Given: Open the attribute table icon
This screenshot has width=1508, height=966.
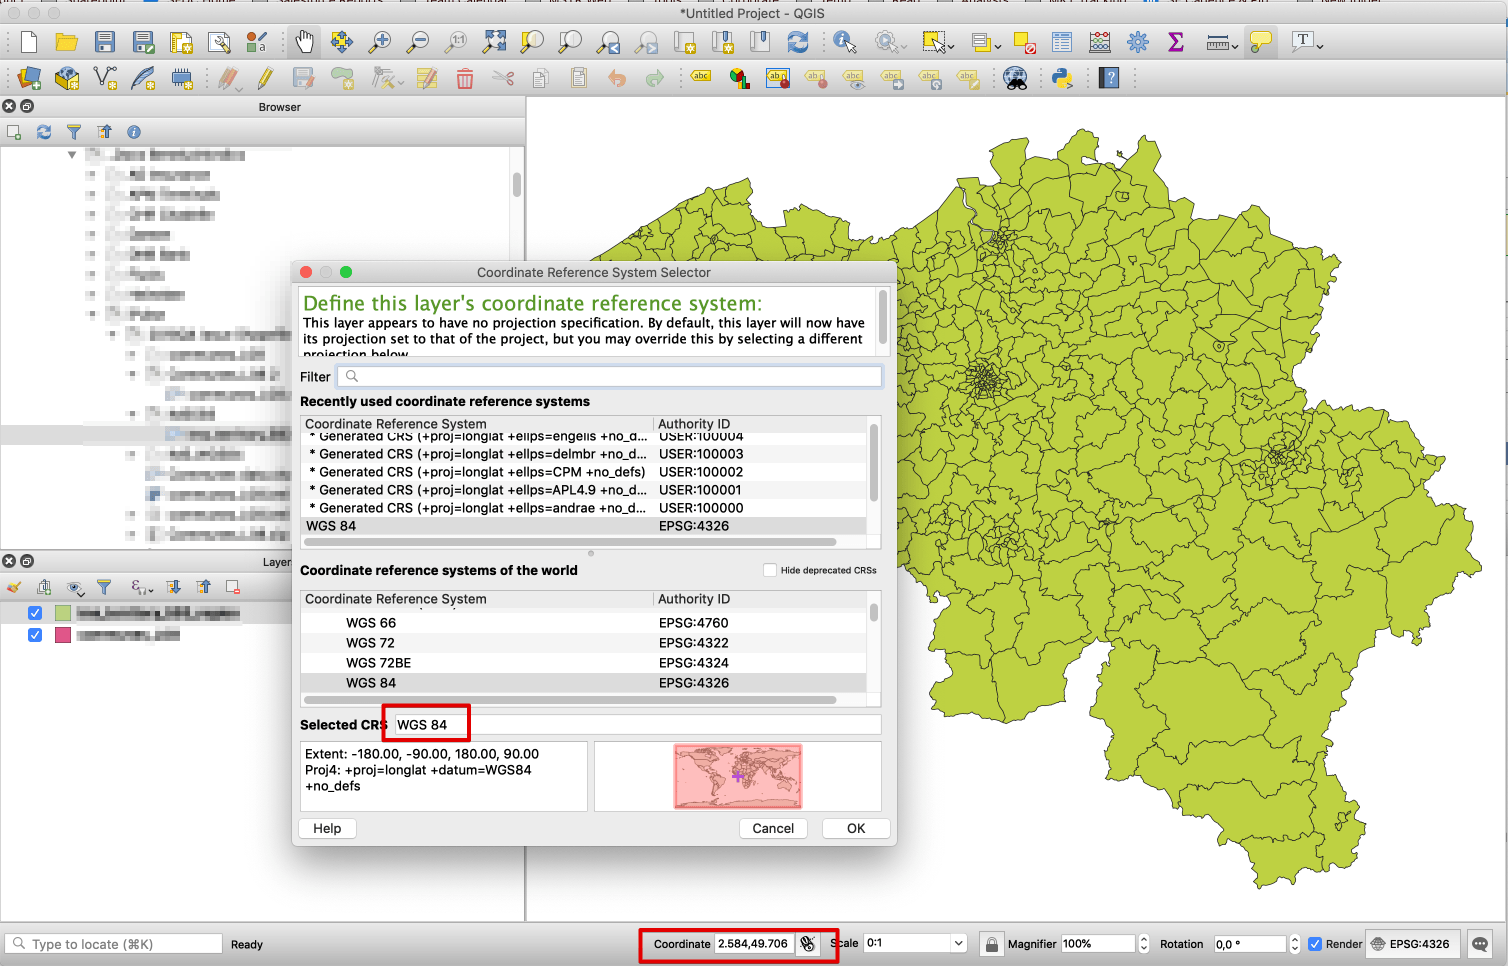Looking at the screenshot, I should click(1062, 42).
